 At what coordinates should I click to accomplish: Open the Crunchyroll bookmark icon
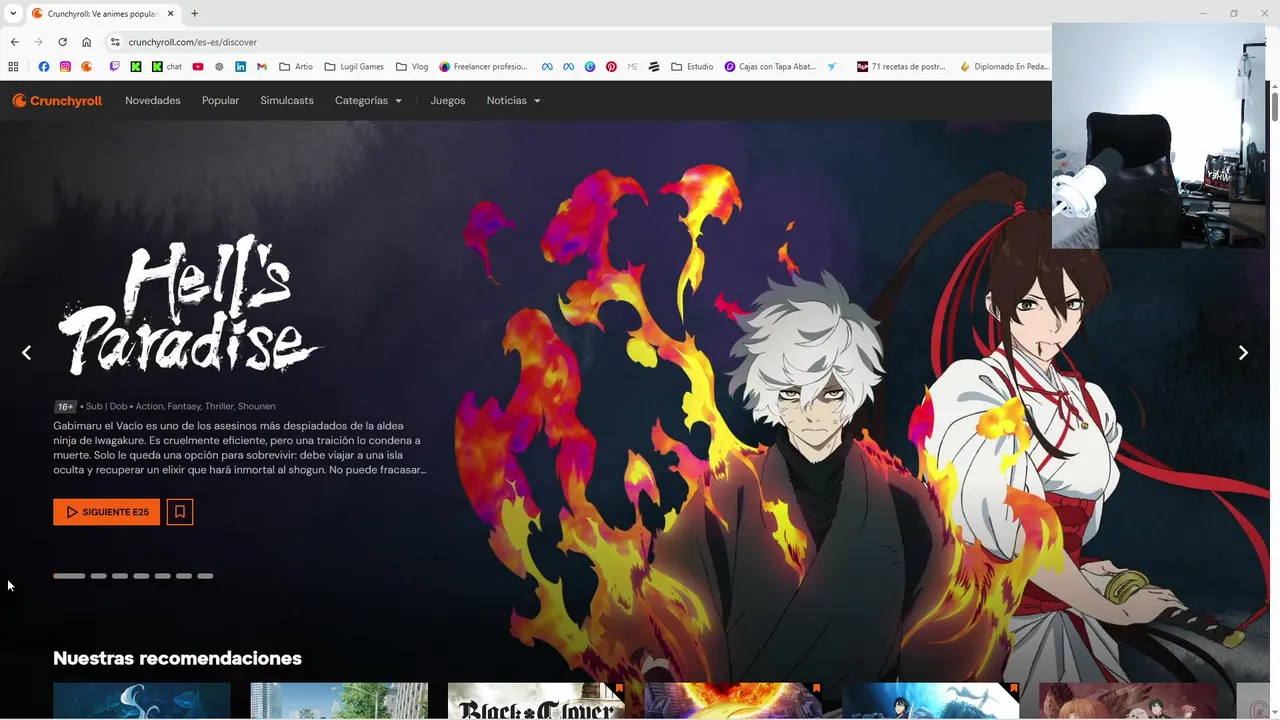point(87,67)
